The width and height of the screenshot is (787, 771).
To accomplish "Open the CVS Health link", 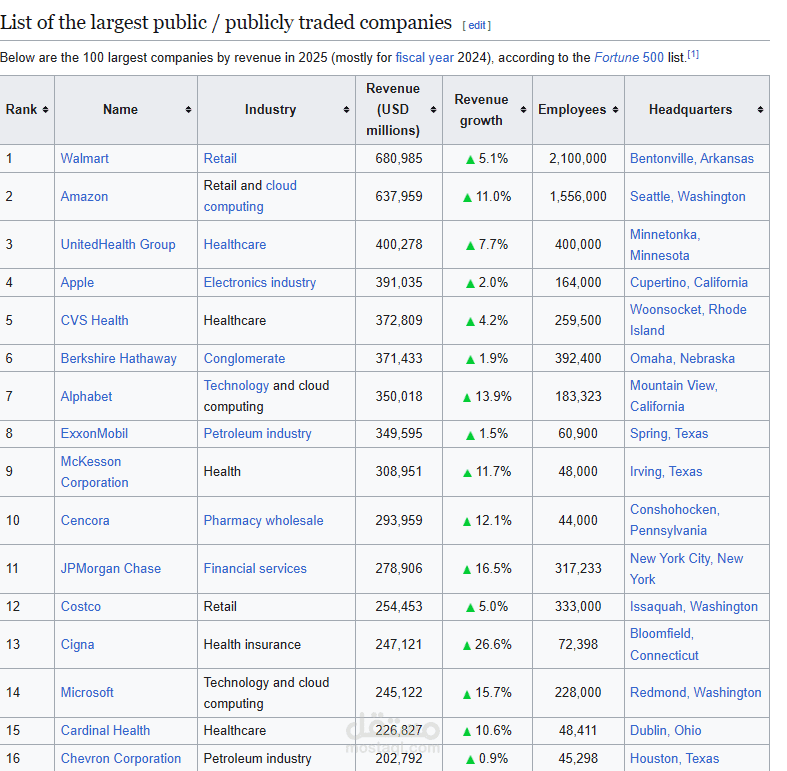I will pos(94,320).
